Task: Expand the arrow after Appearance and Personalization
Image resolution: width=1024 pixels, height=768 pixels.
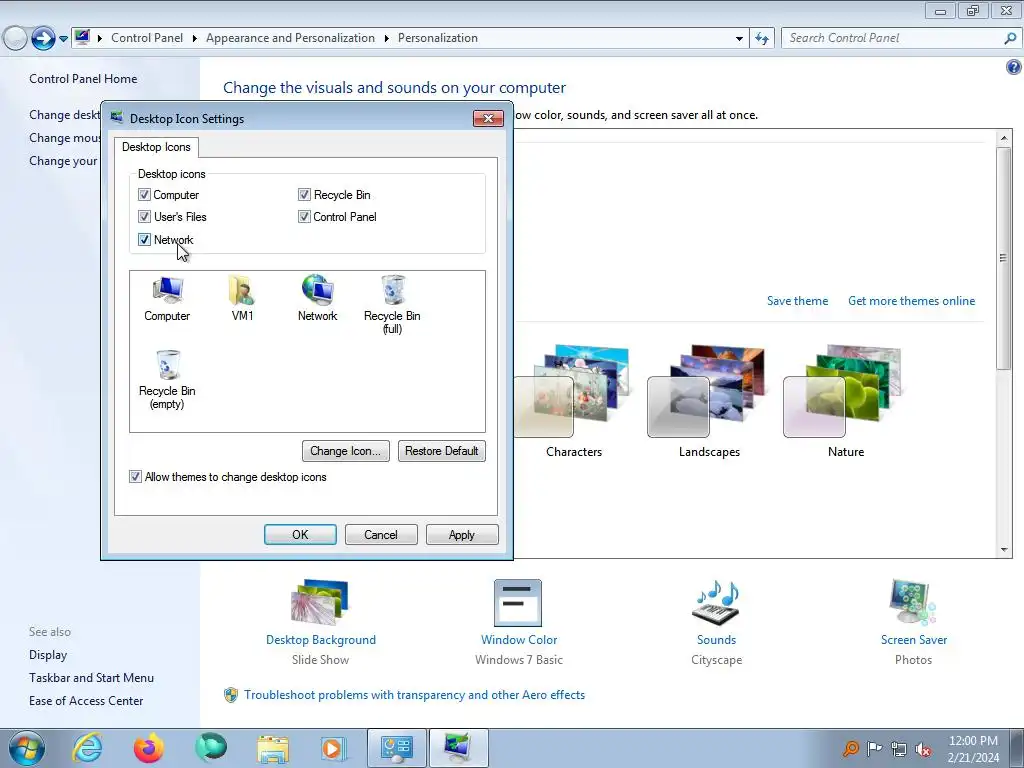Action: coord(387,39)
